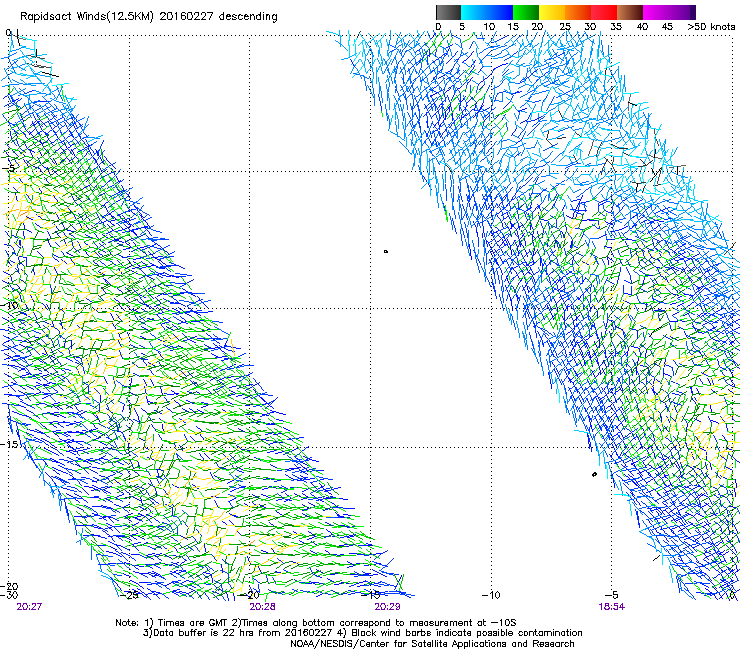Image resolution: width=740 pixels, height=650 pixels.
Task: Click the legend scale label "35"
Action: [616, 27]
